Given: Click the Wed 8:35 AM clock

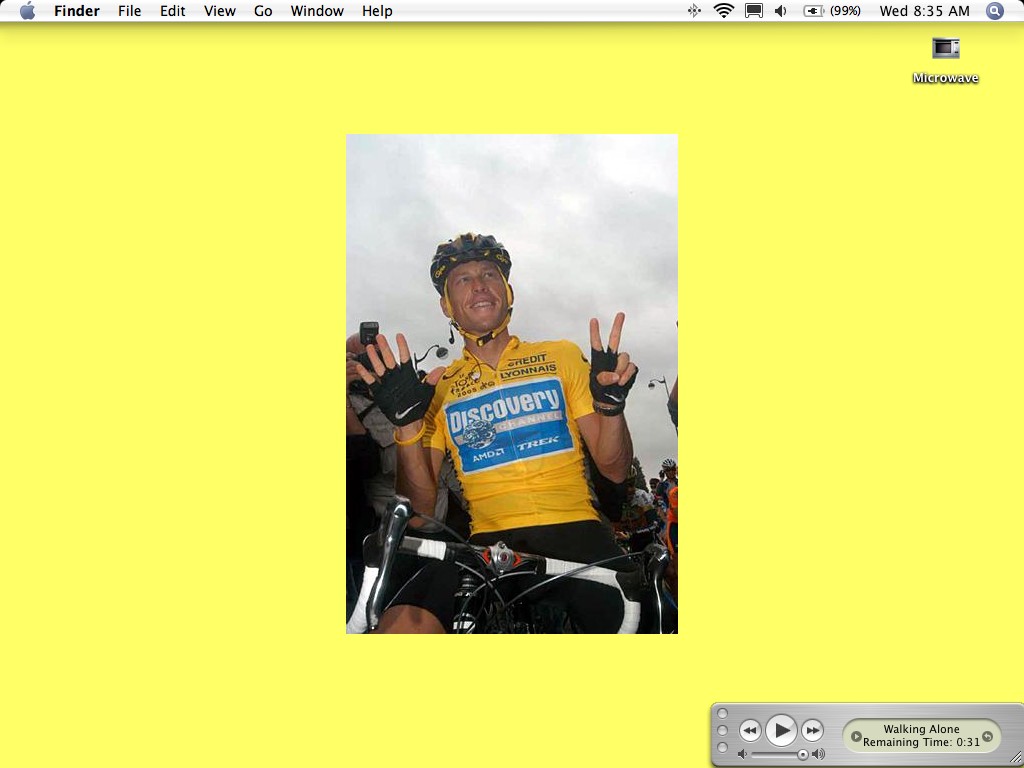Looking at the screenshot, I should click(x=924, y=10).
